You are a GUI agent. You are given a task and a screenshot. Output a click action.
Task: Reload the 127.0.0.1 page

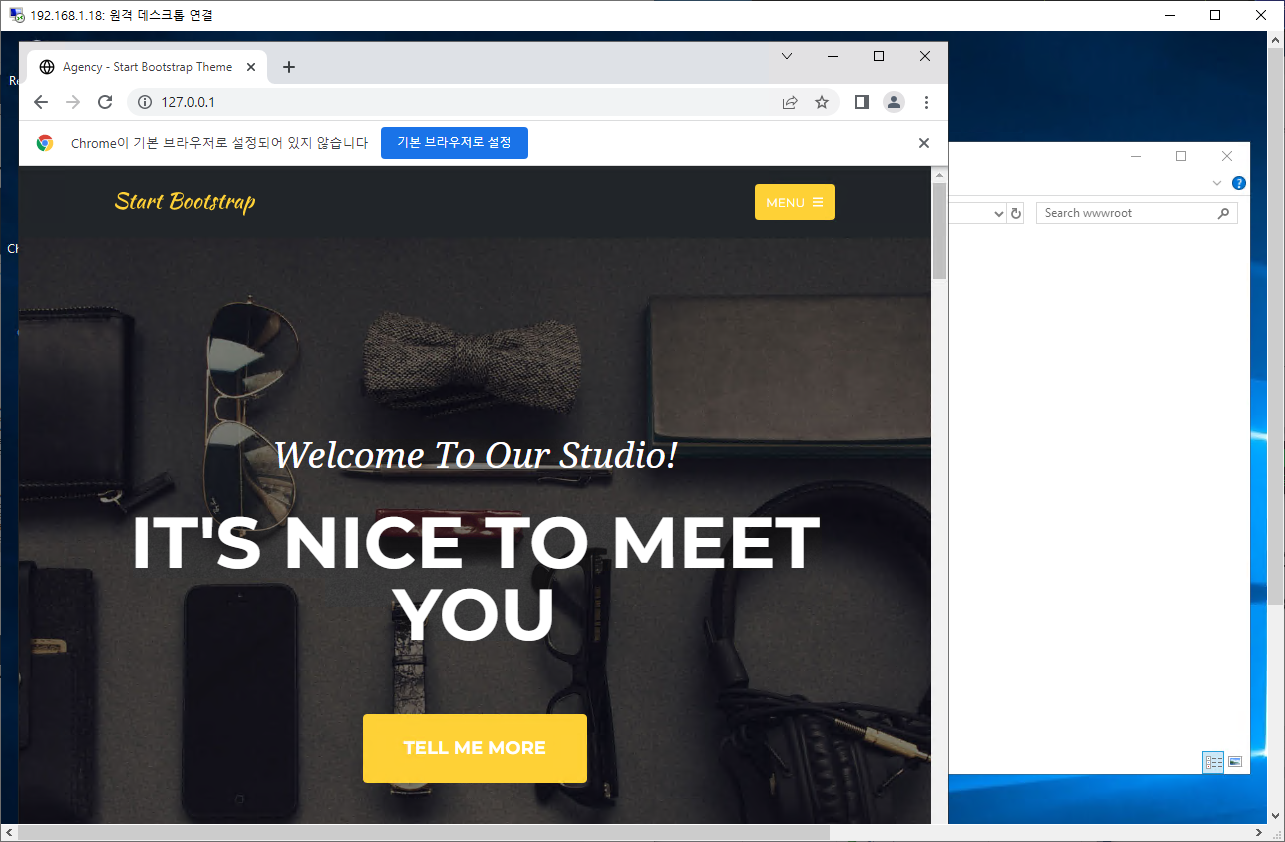click(x=105, y=102)
